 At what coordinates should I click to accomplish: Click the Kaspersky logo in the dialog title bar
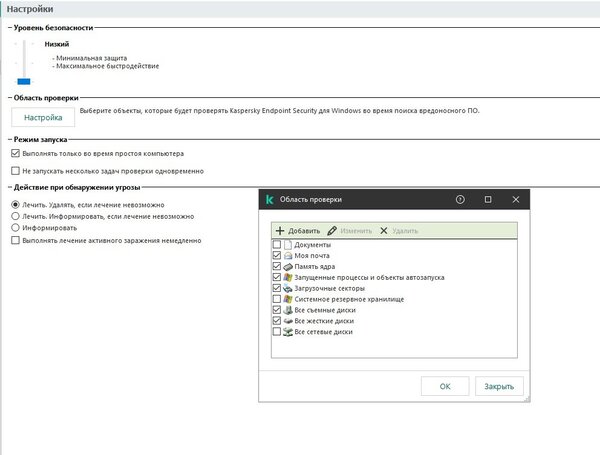pyautogui.click(x=269, y=199)
